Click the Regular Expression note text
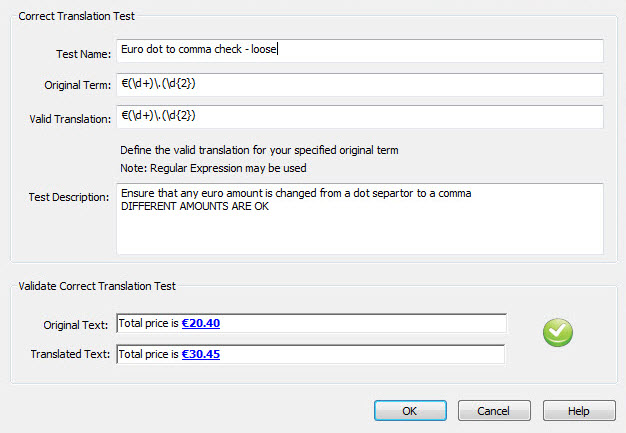626x433 pixels. click(x=212, y=167)
